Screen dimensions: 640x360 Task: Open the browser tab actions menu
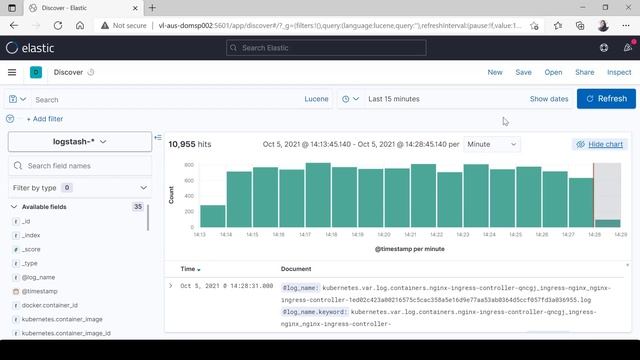(x=12, y=8)
